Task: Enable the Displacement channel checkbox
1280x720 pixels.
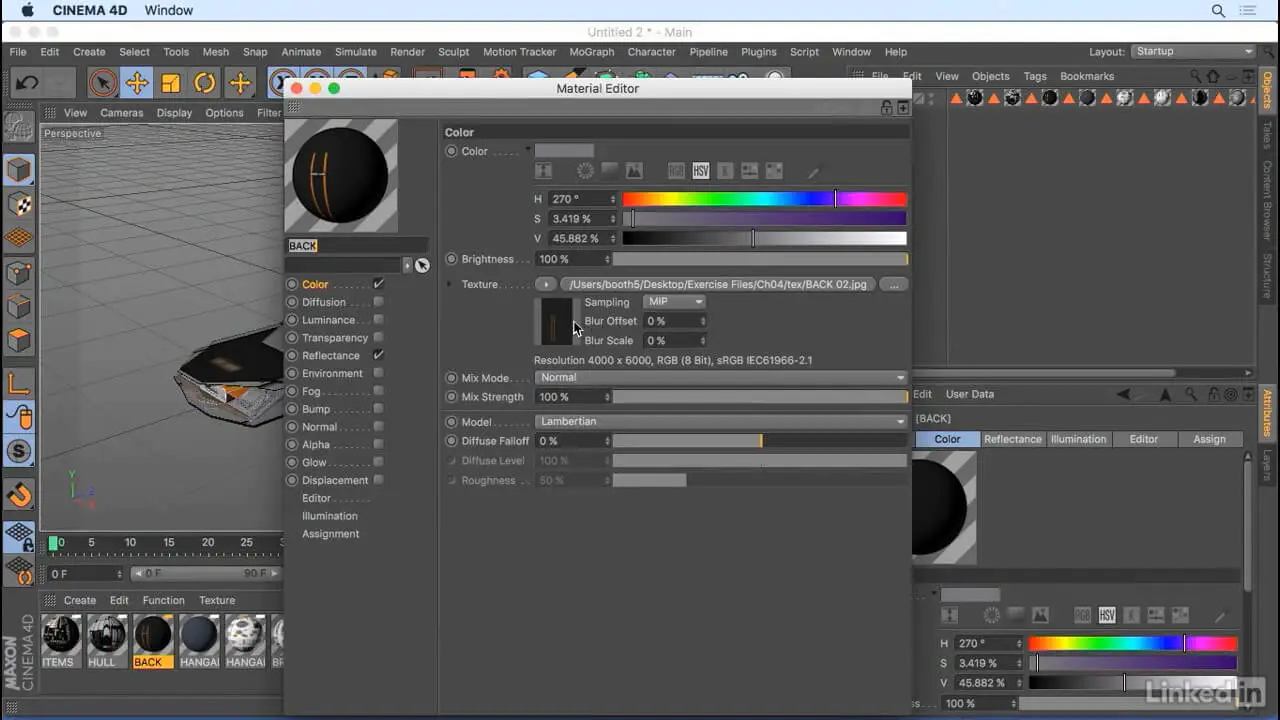Action: (378, 480)
